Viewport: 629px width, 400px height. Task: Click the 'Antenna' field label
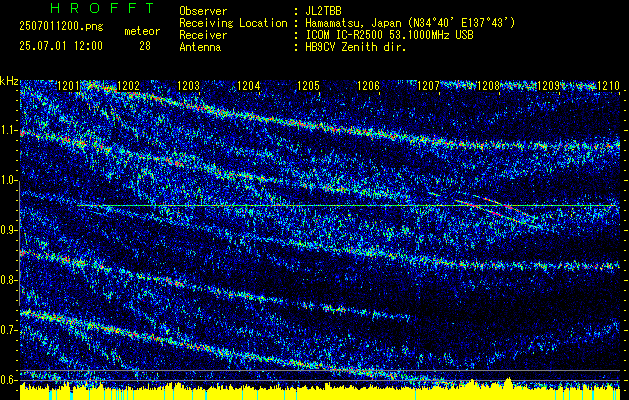[200, 47]
